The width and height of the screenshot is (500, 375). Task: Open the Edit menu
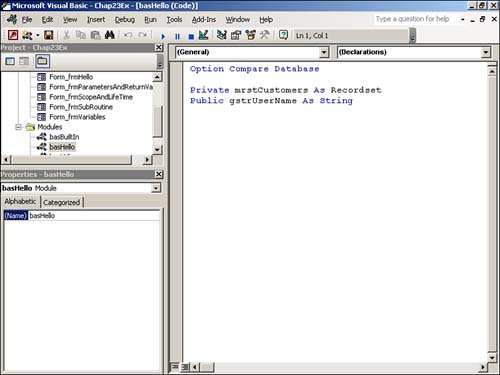47,20
